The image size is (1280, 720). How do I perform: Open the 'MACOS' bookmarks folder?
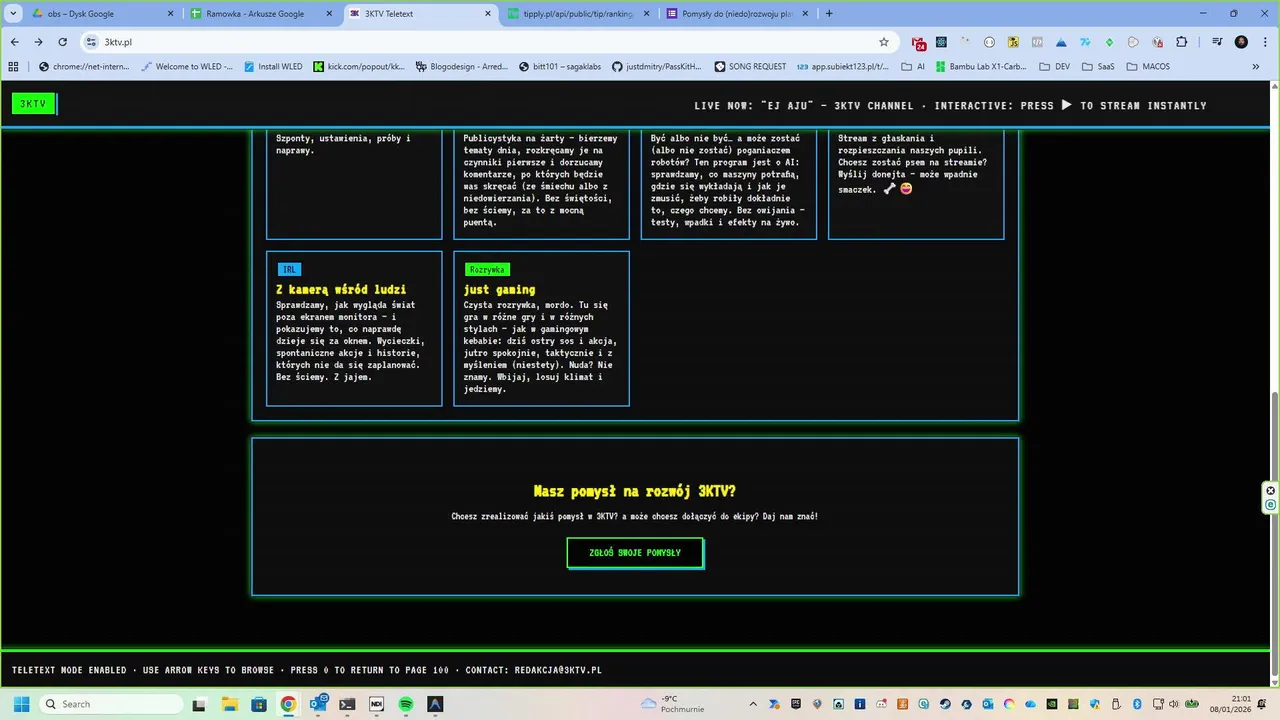coord(1147,67)
